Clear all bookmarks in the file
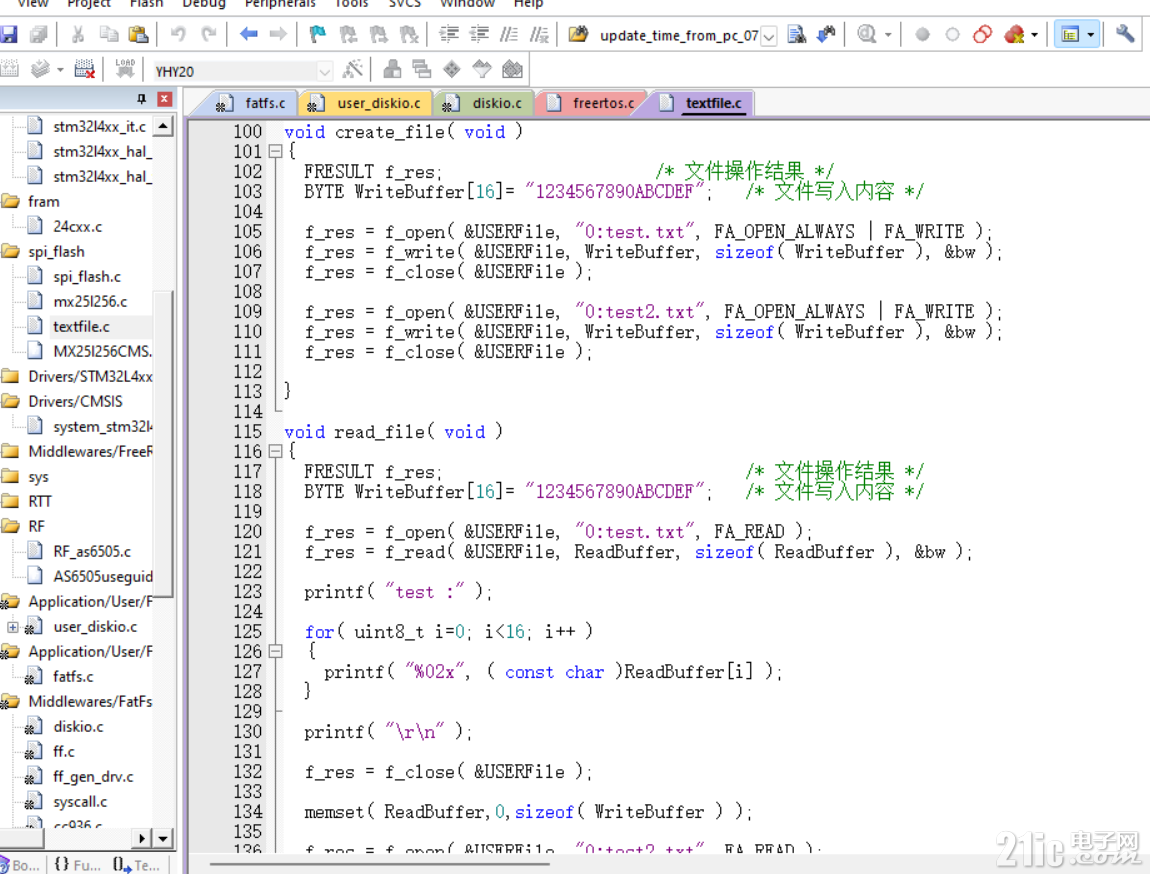Viewport: 1150px width, 874px height. pyautogui.click(x=409, y=34)
